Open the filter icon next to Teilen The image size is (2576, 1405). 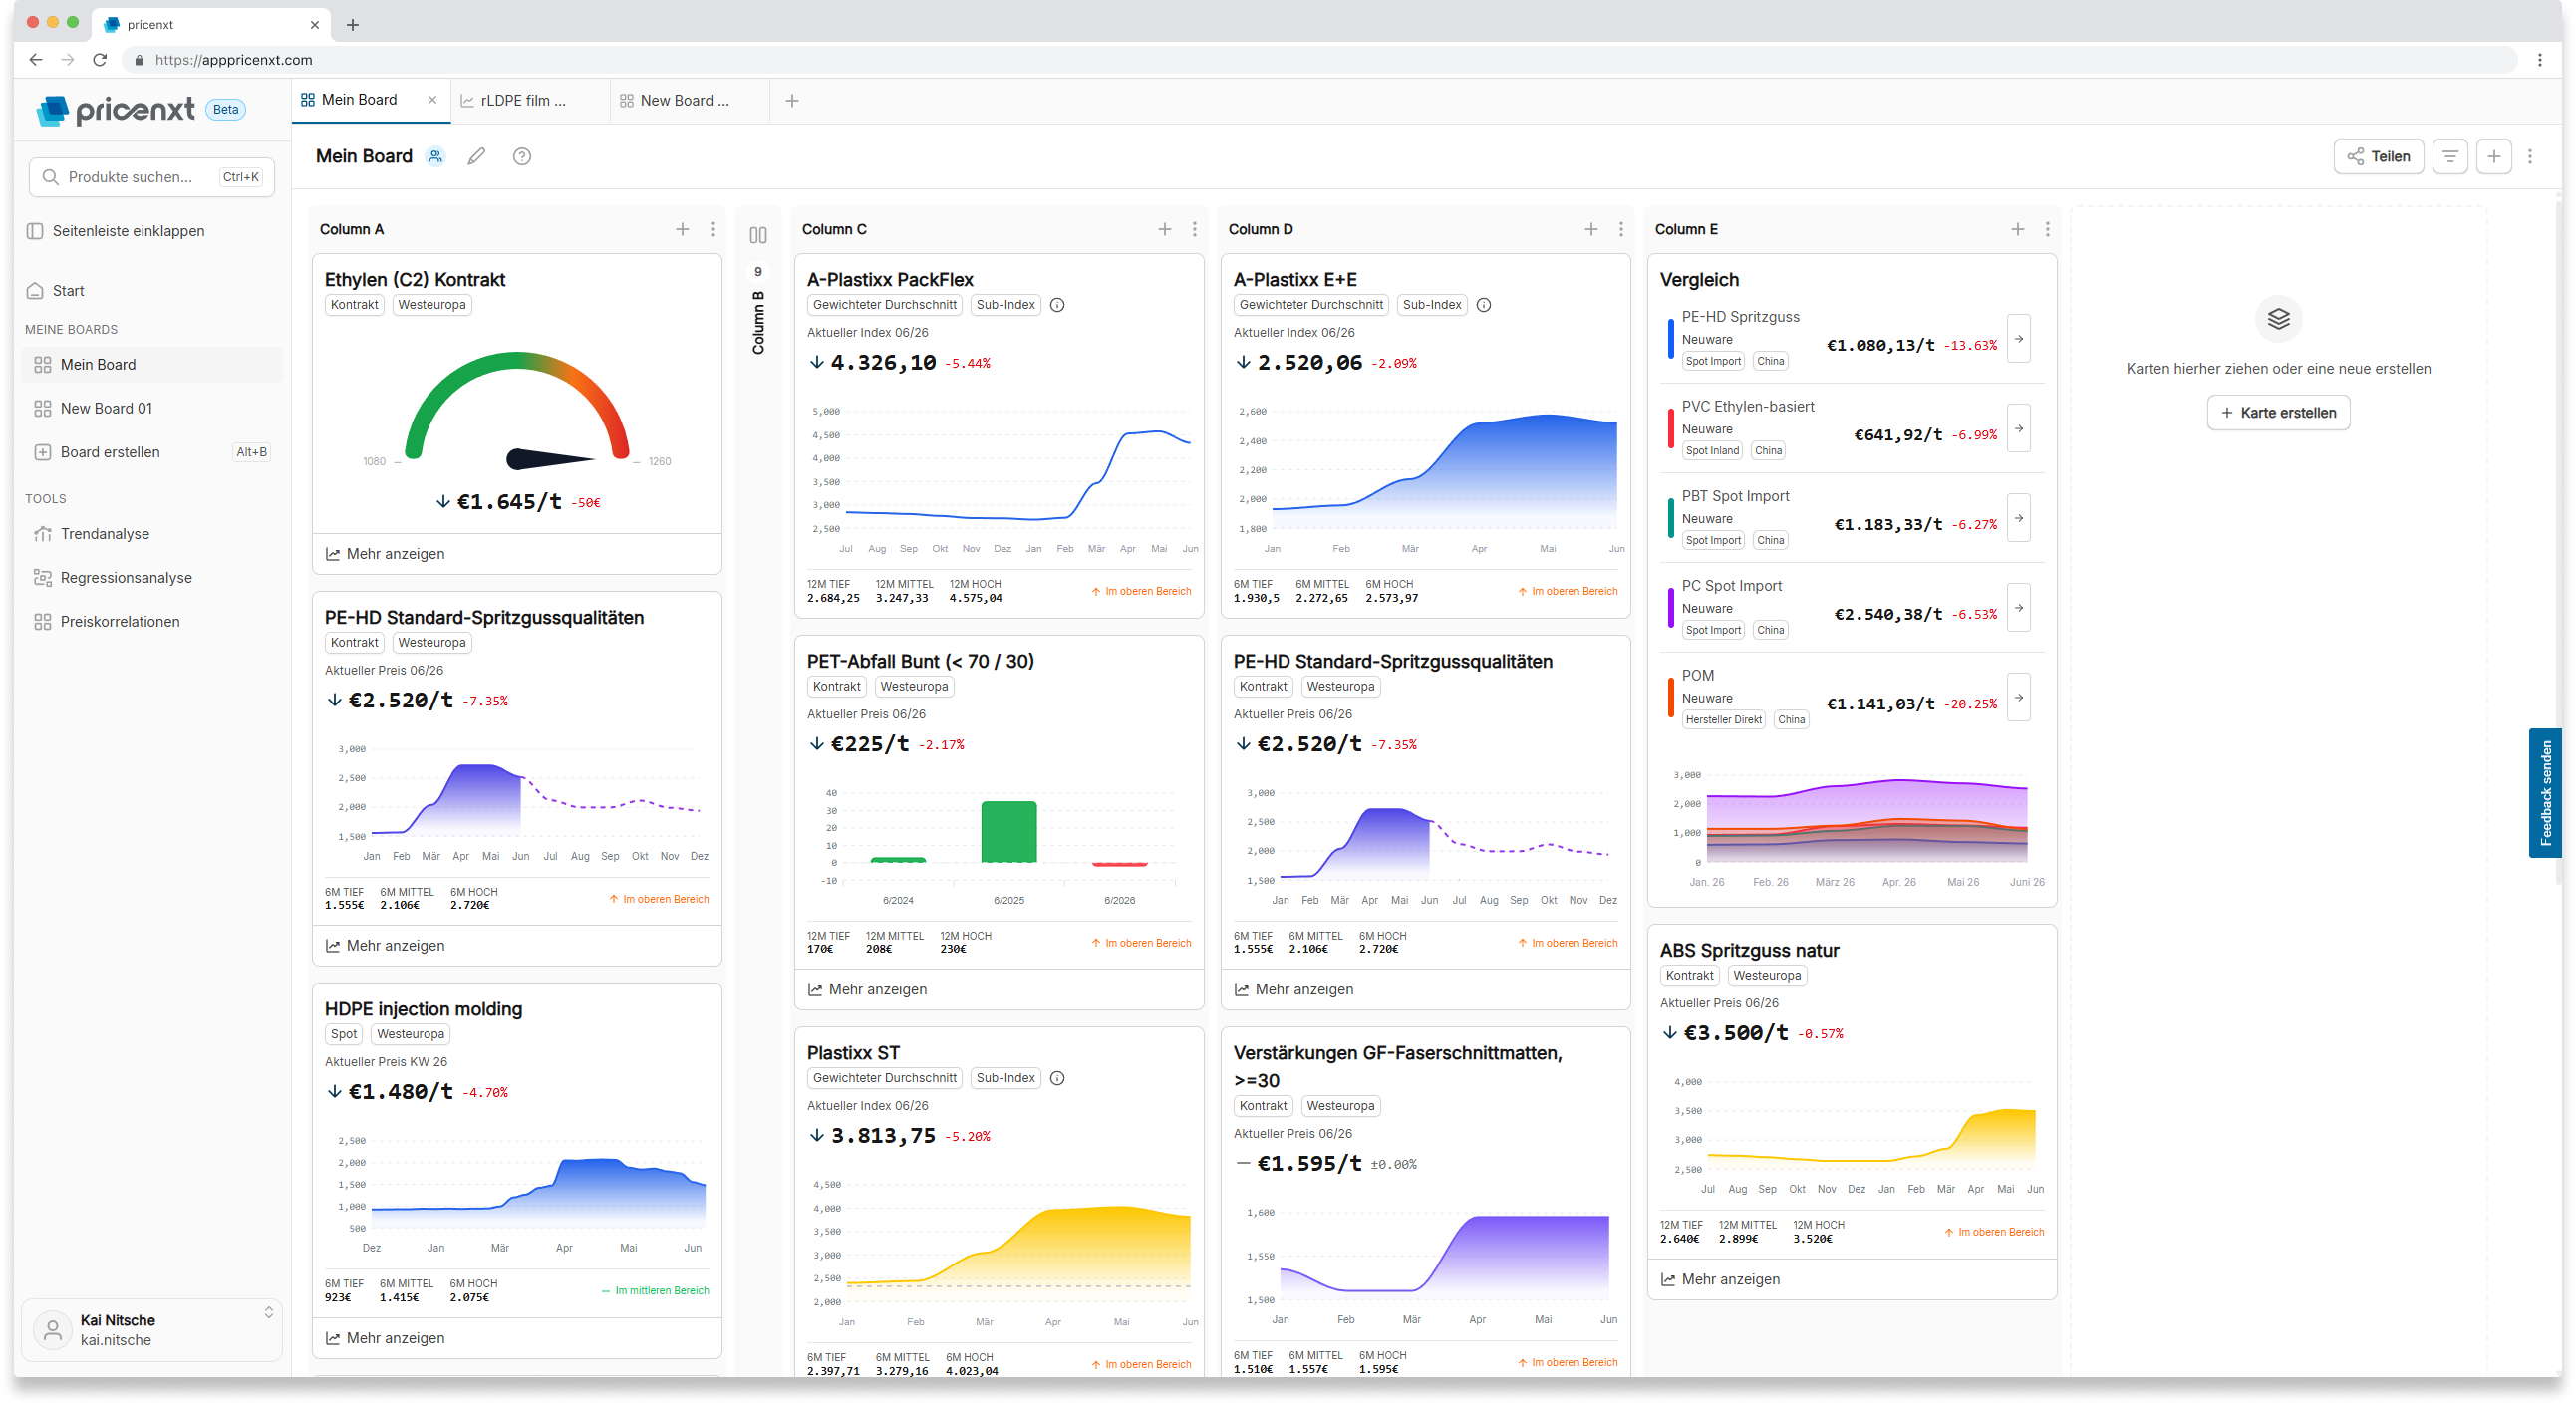coord(2450,156)
